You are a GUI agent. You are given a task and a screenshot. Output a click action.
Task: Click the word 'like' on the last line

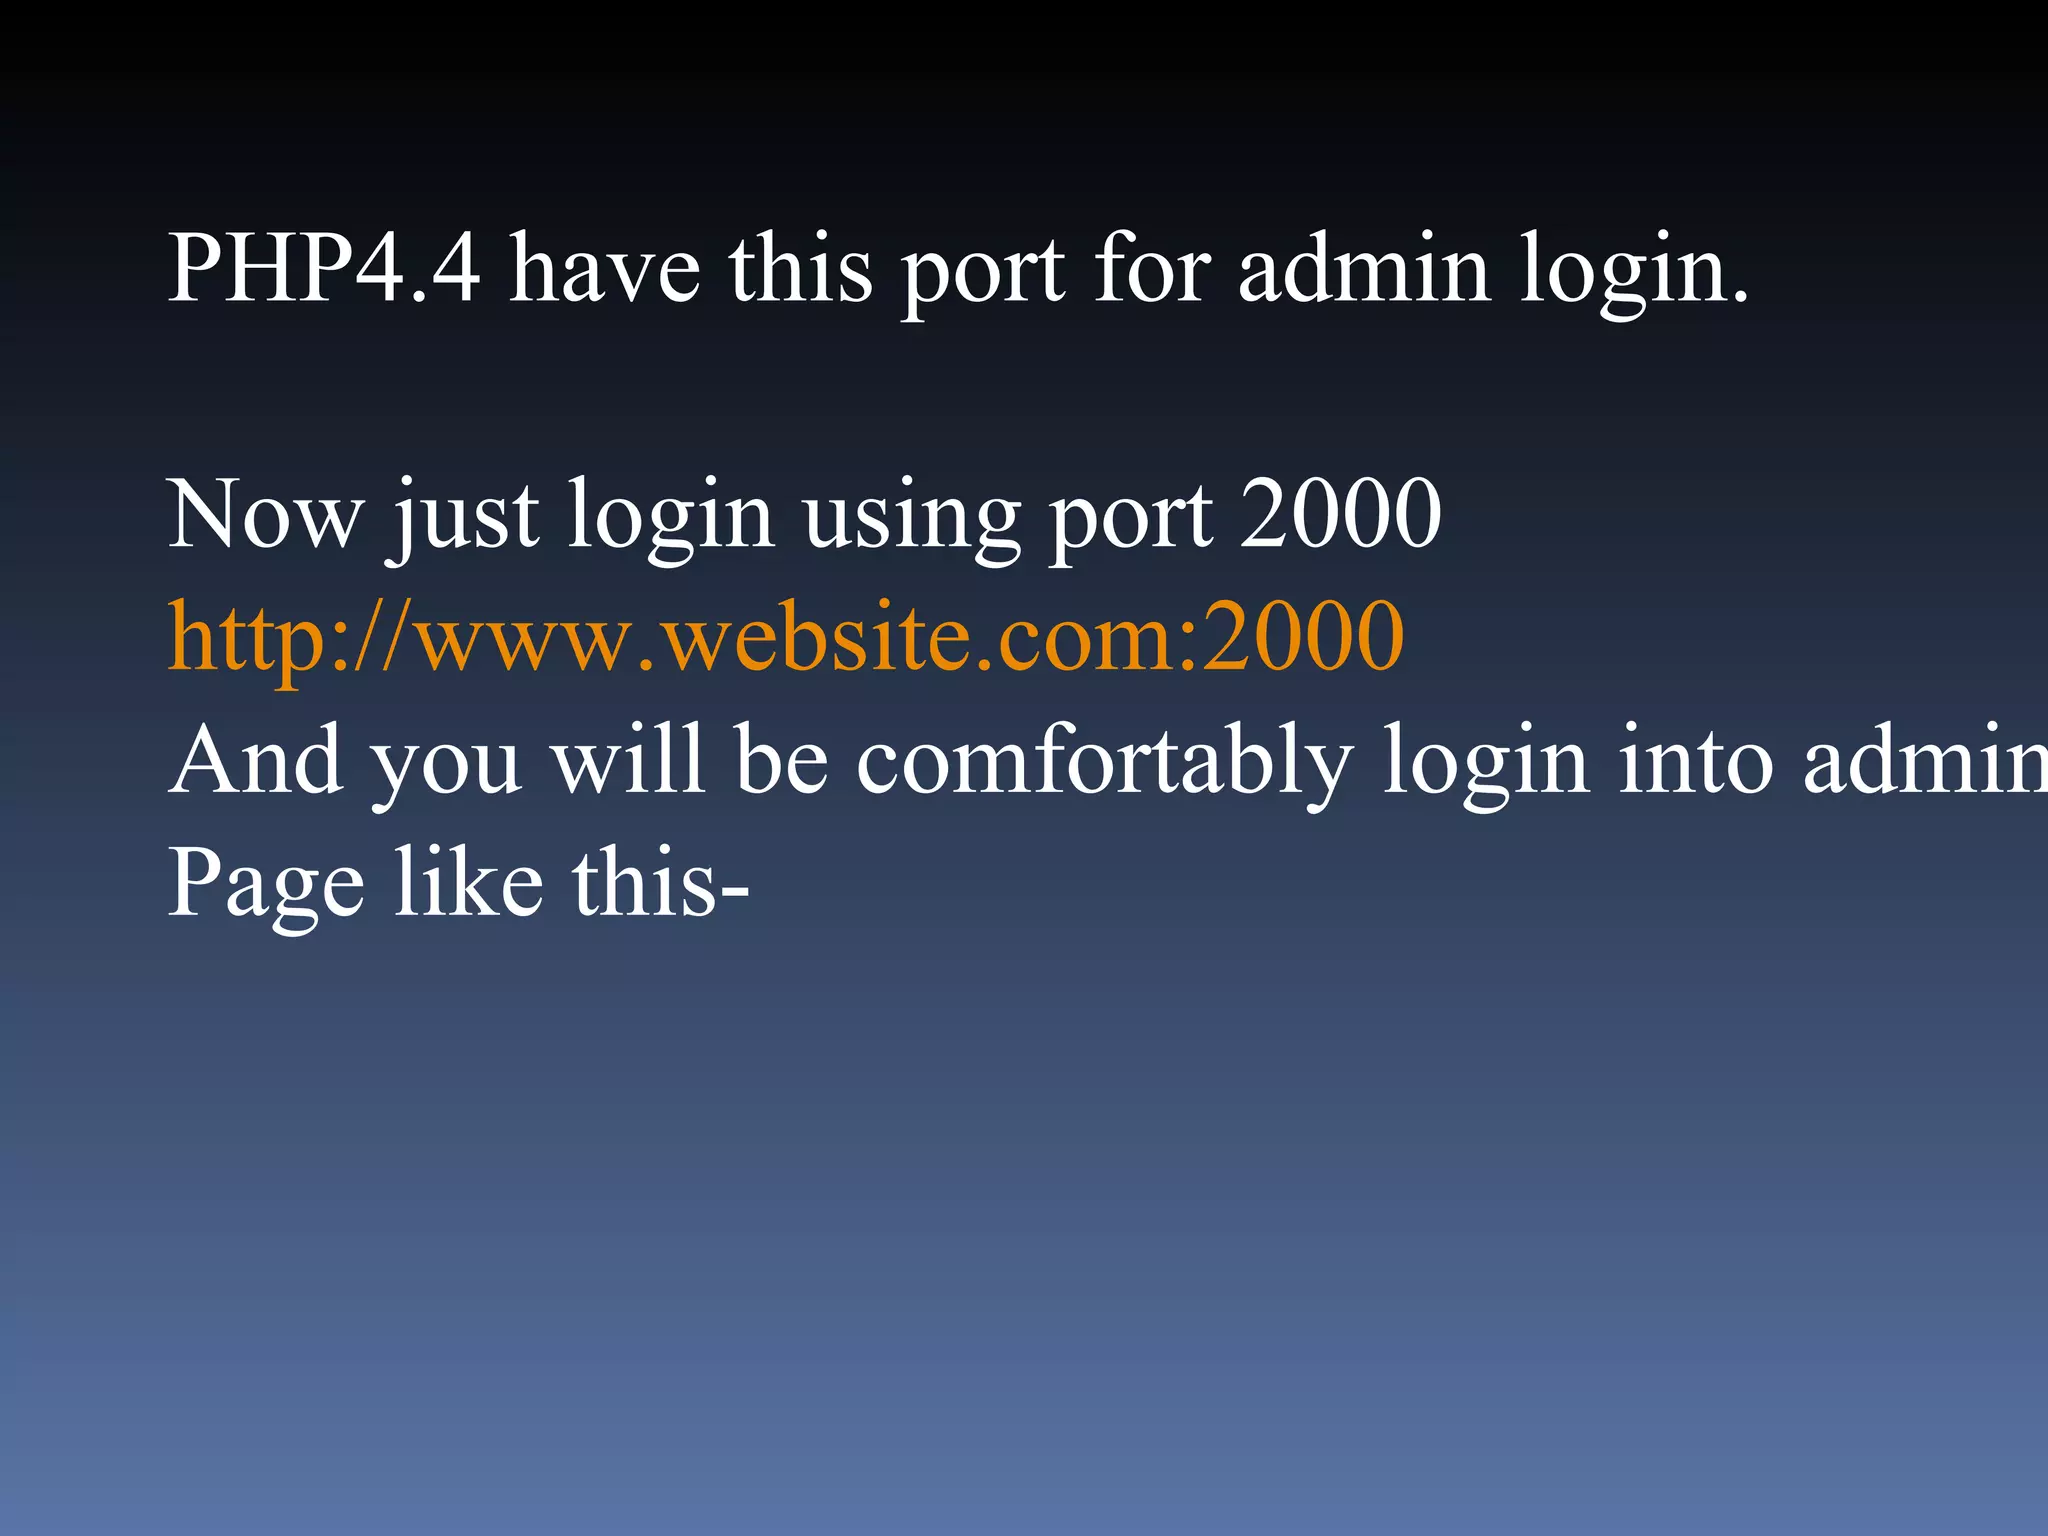pos(469,880)
